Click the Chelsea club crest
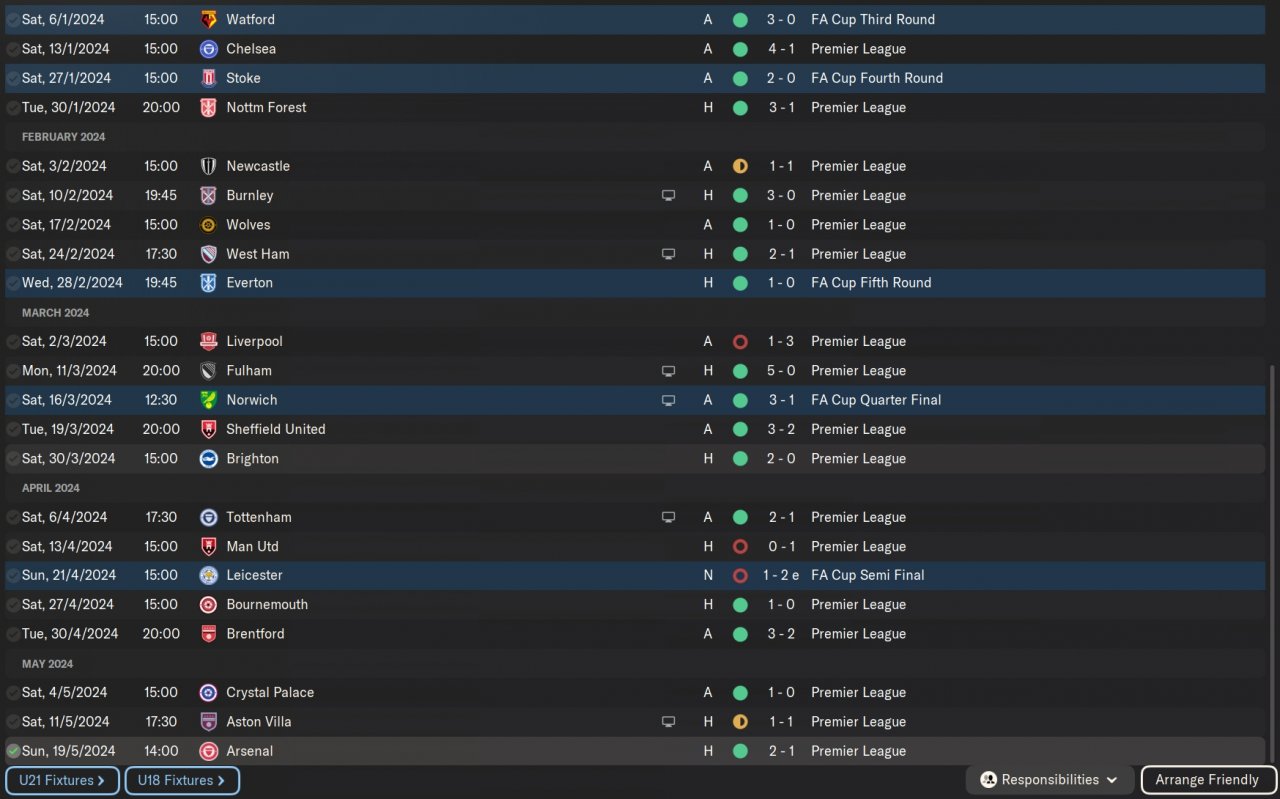This screenshot has width=1280, height=799. pyautogui.click(x=208, y=49)
